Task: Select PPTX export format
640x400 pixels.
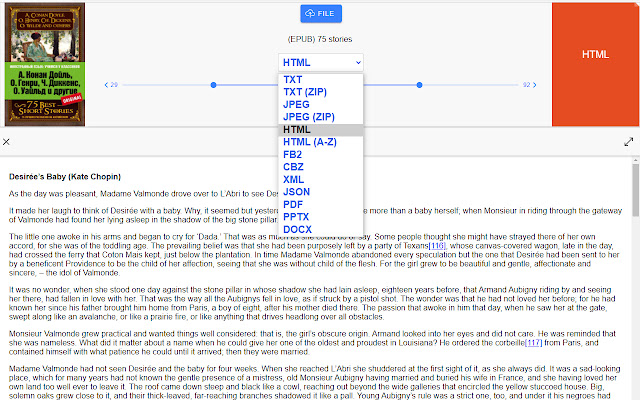Action: (321, 217)
